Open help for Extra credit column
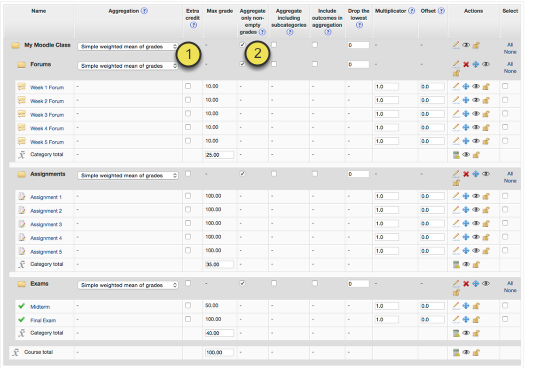 194,25
